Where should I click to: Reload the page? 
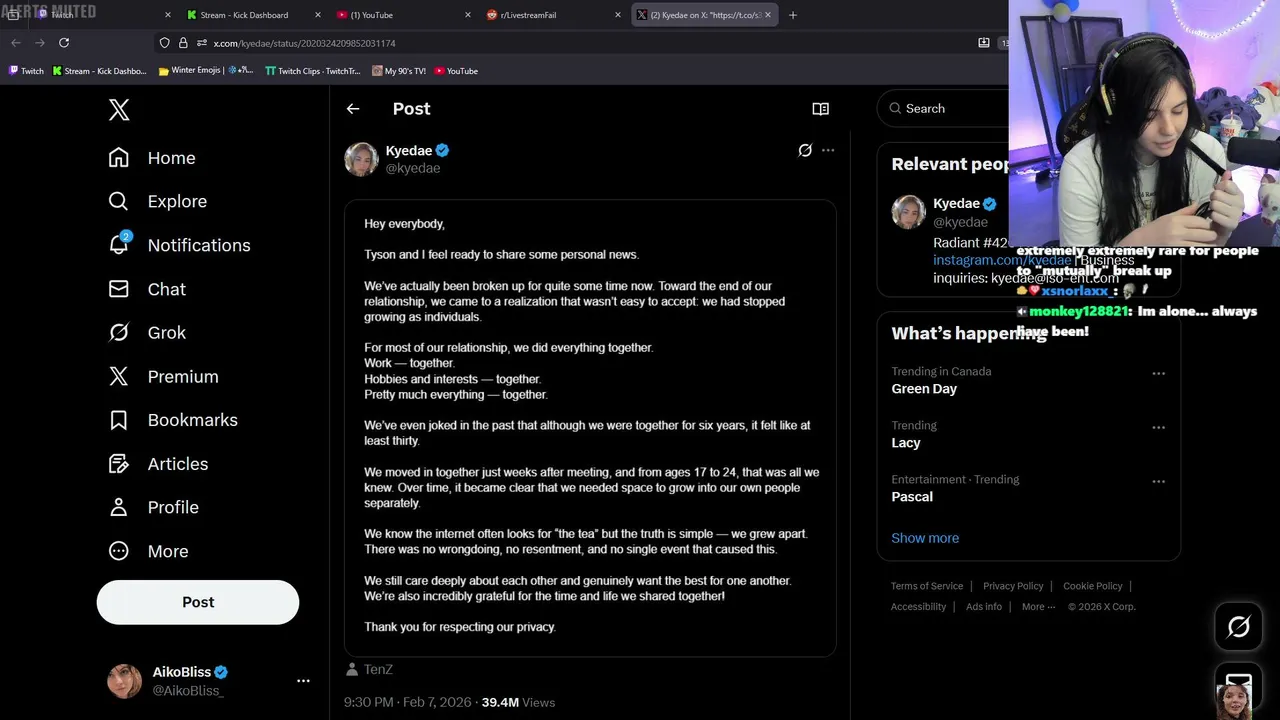(x=64, y=43)
